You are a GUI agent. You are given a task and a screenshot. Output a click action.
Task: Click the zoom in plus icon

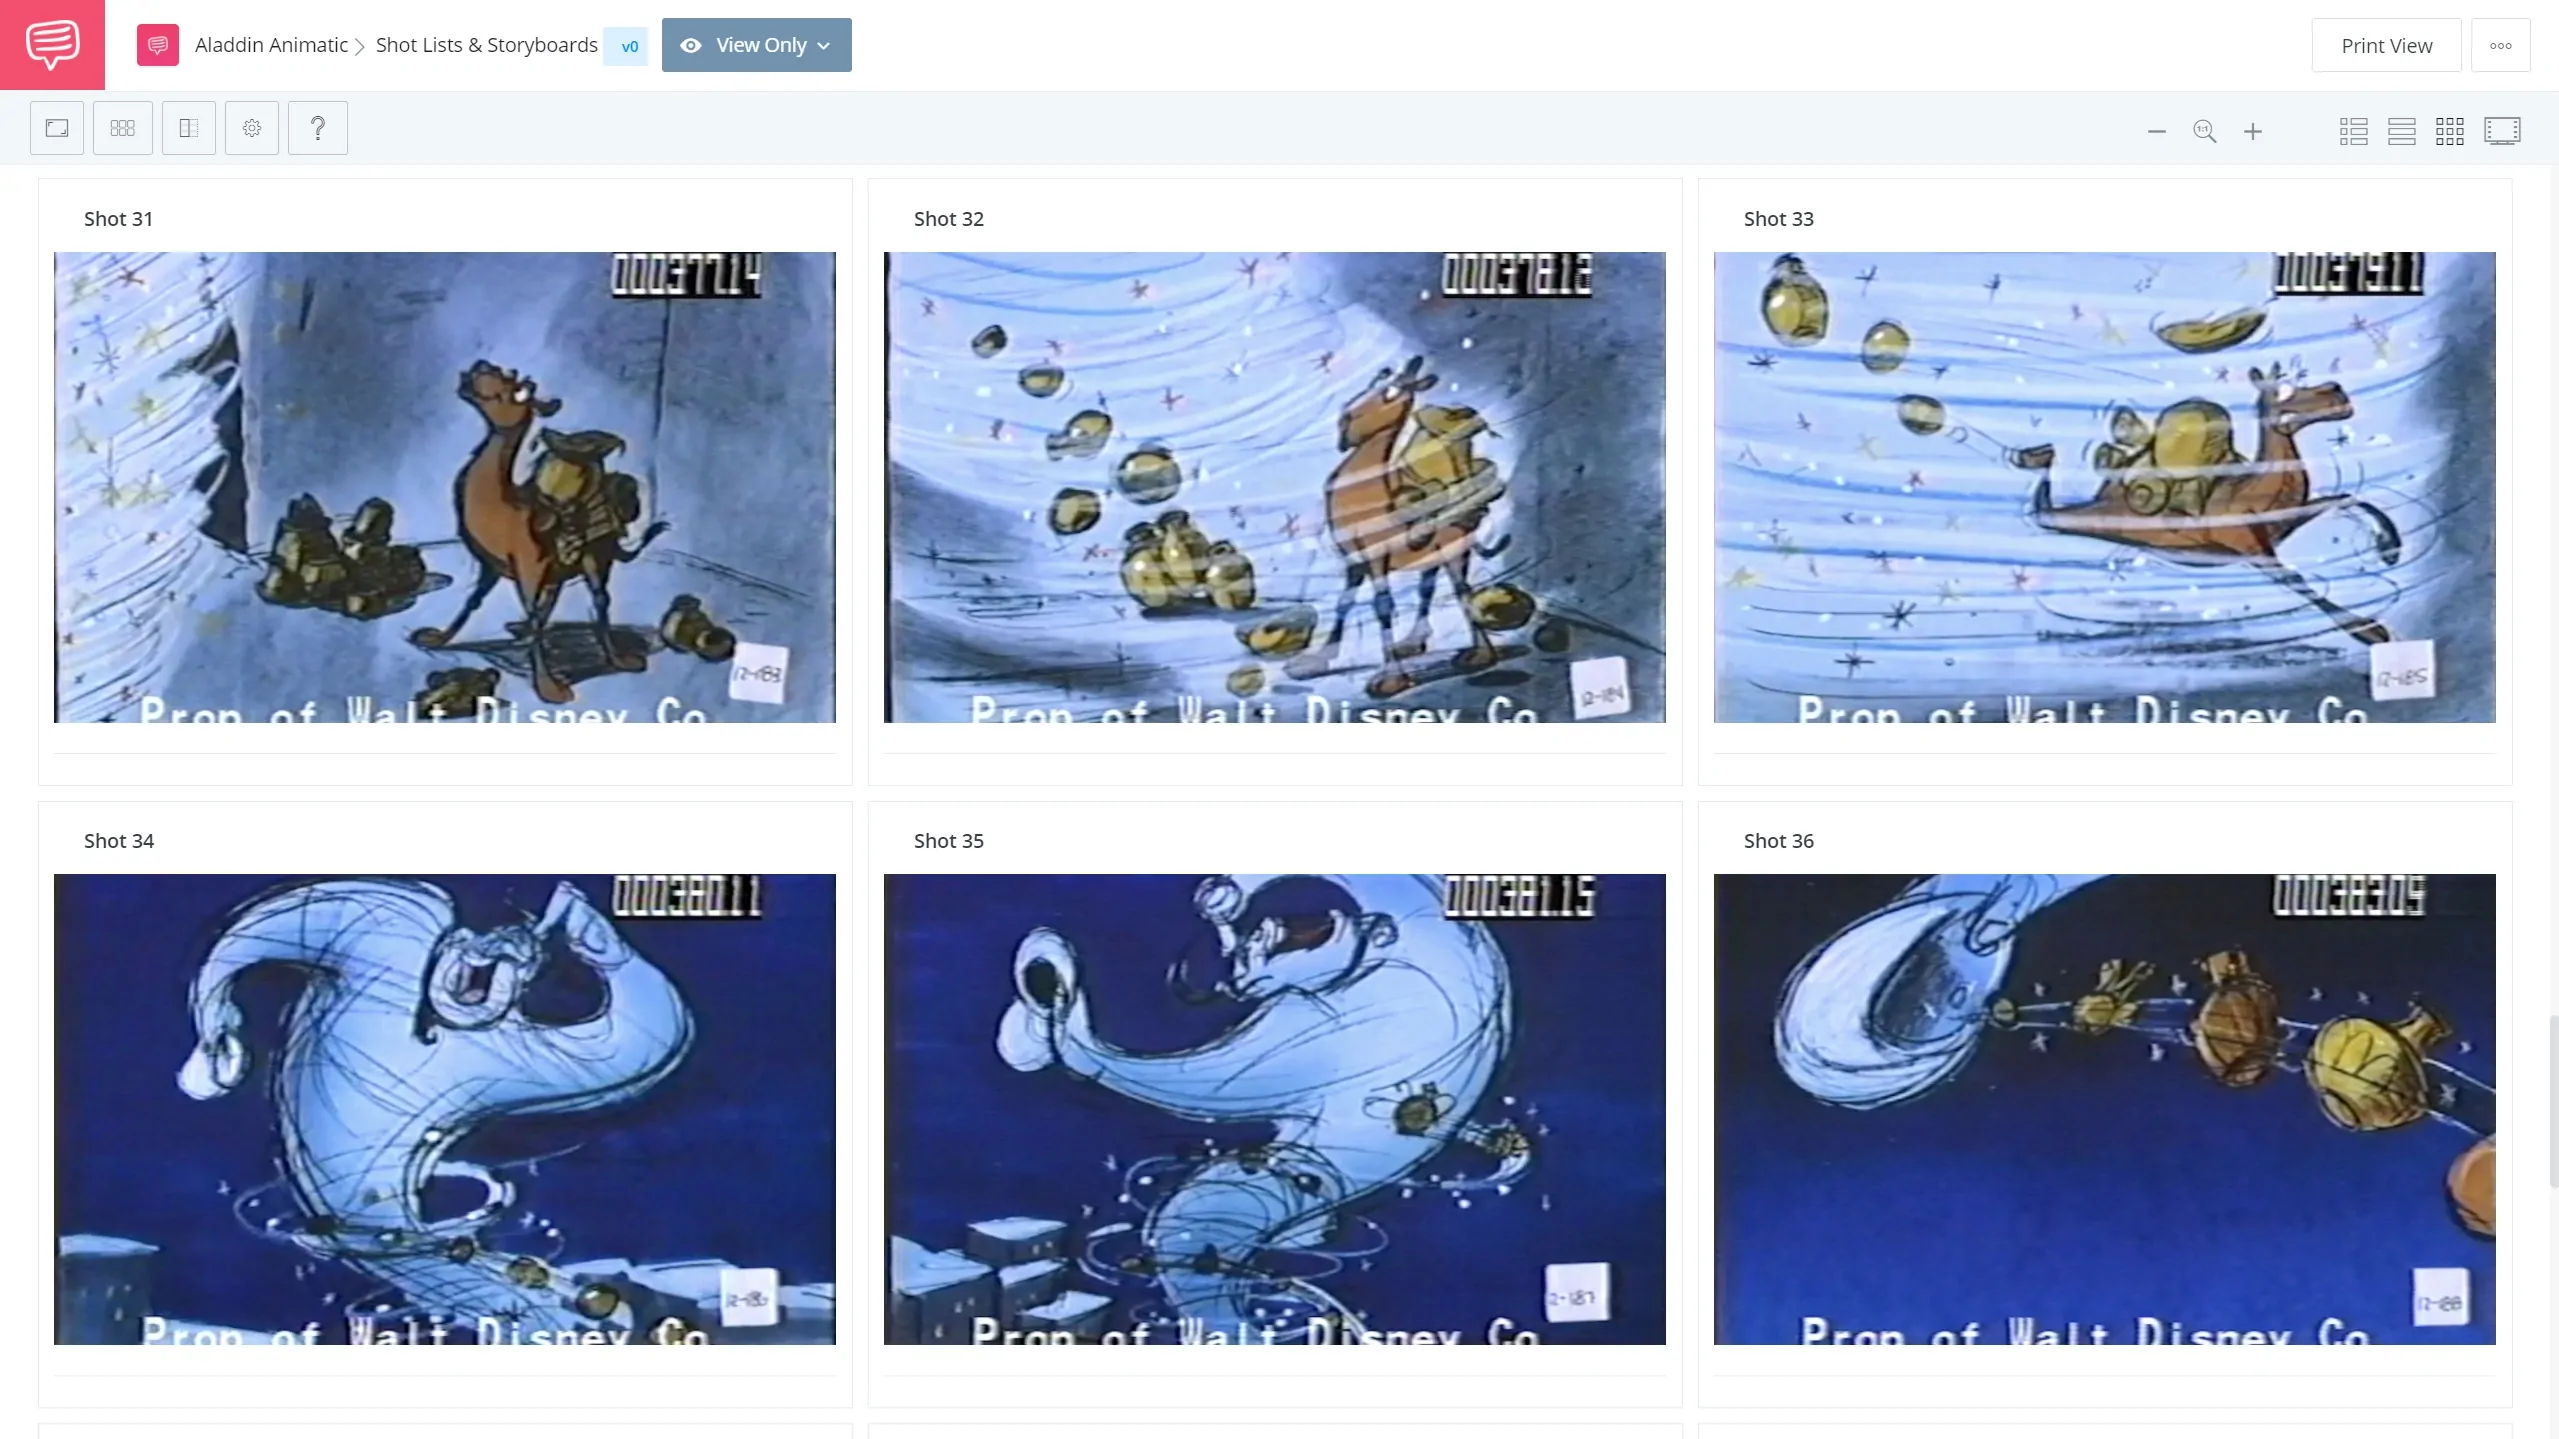click(x=2253, y=130)
